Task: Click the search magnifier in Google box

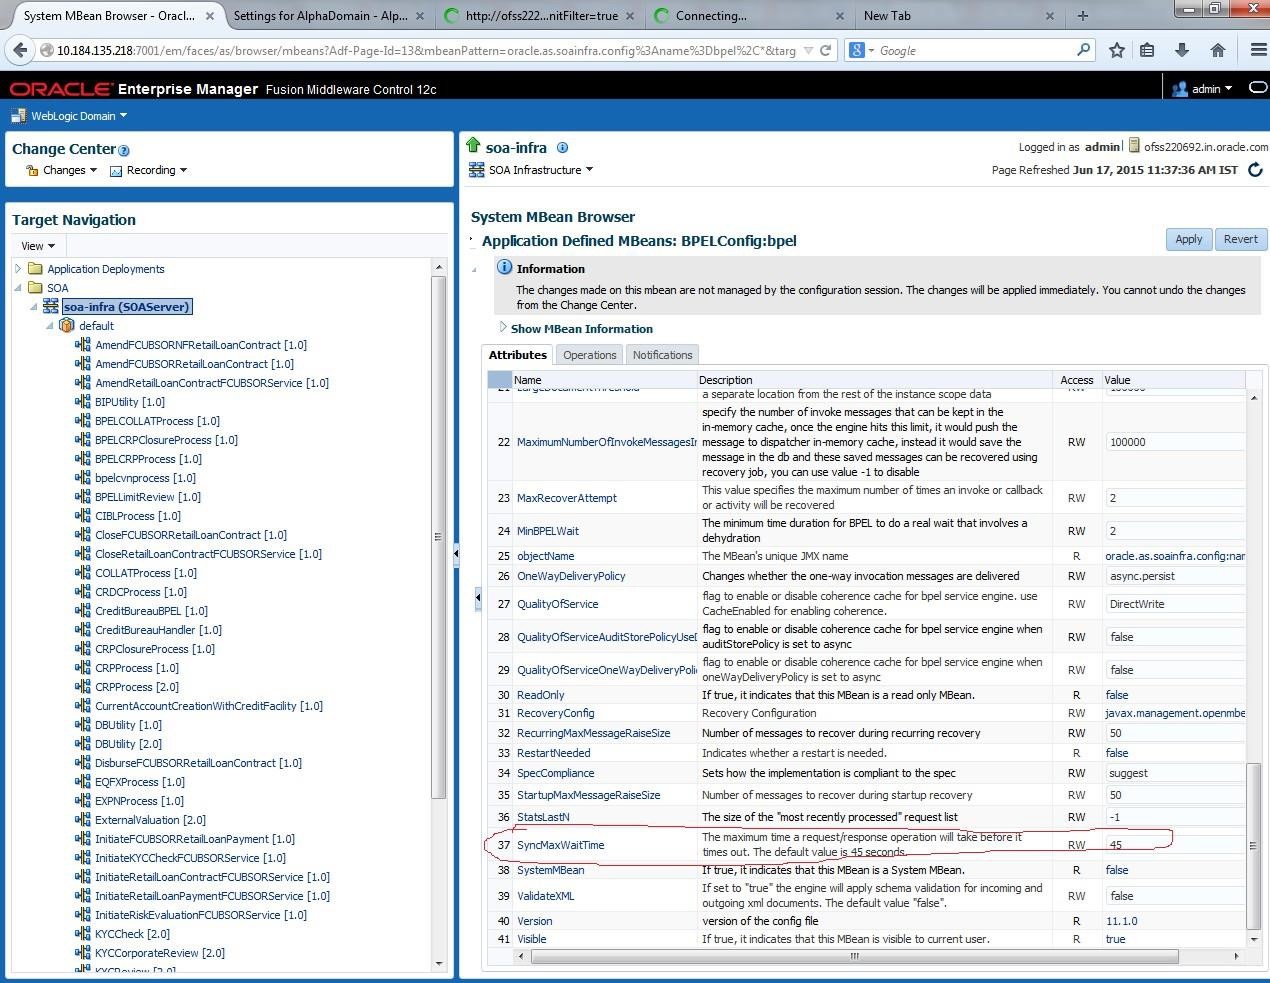Action: pos(1083,50)
